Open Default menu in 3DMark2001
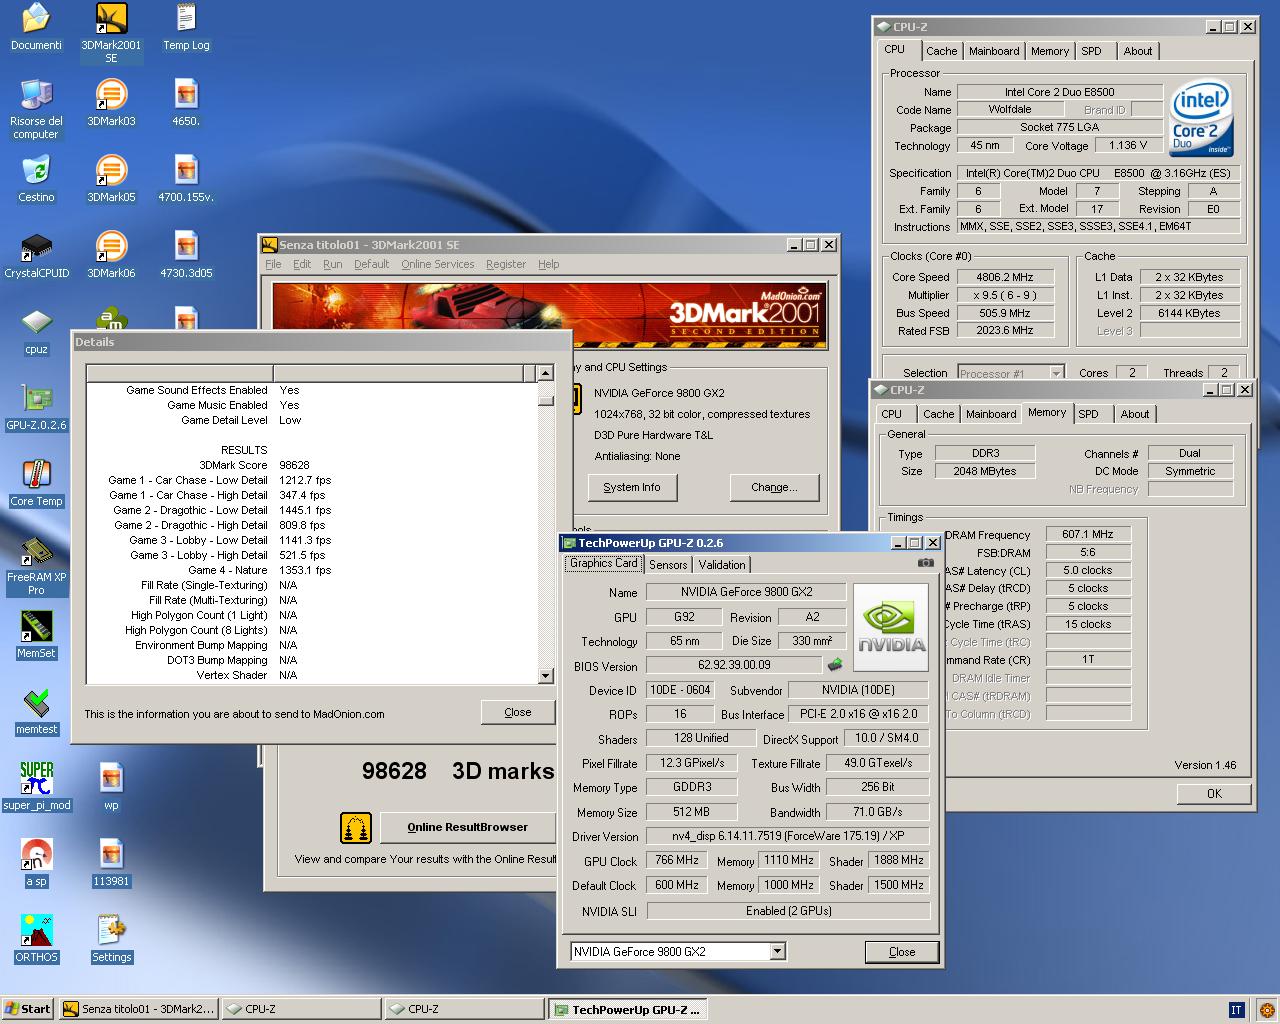The height and width of the screenshot is (1024, 1280). pyautogui.click(x=371, y=264)
